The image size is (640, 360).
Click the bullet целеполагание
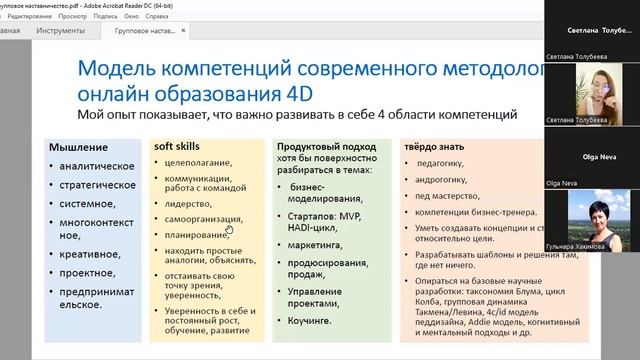coord(198,163)
